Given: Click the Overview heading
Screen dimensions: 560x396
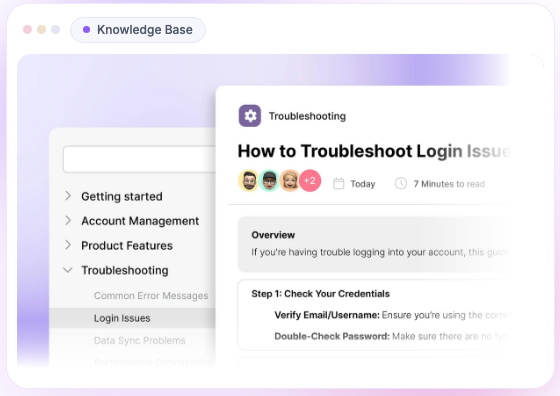Looking at the screenshot, I should pyautogui.click(x=273, y=235).
